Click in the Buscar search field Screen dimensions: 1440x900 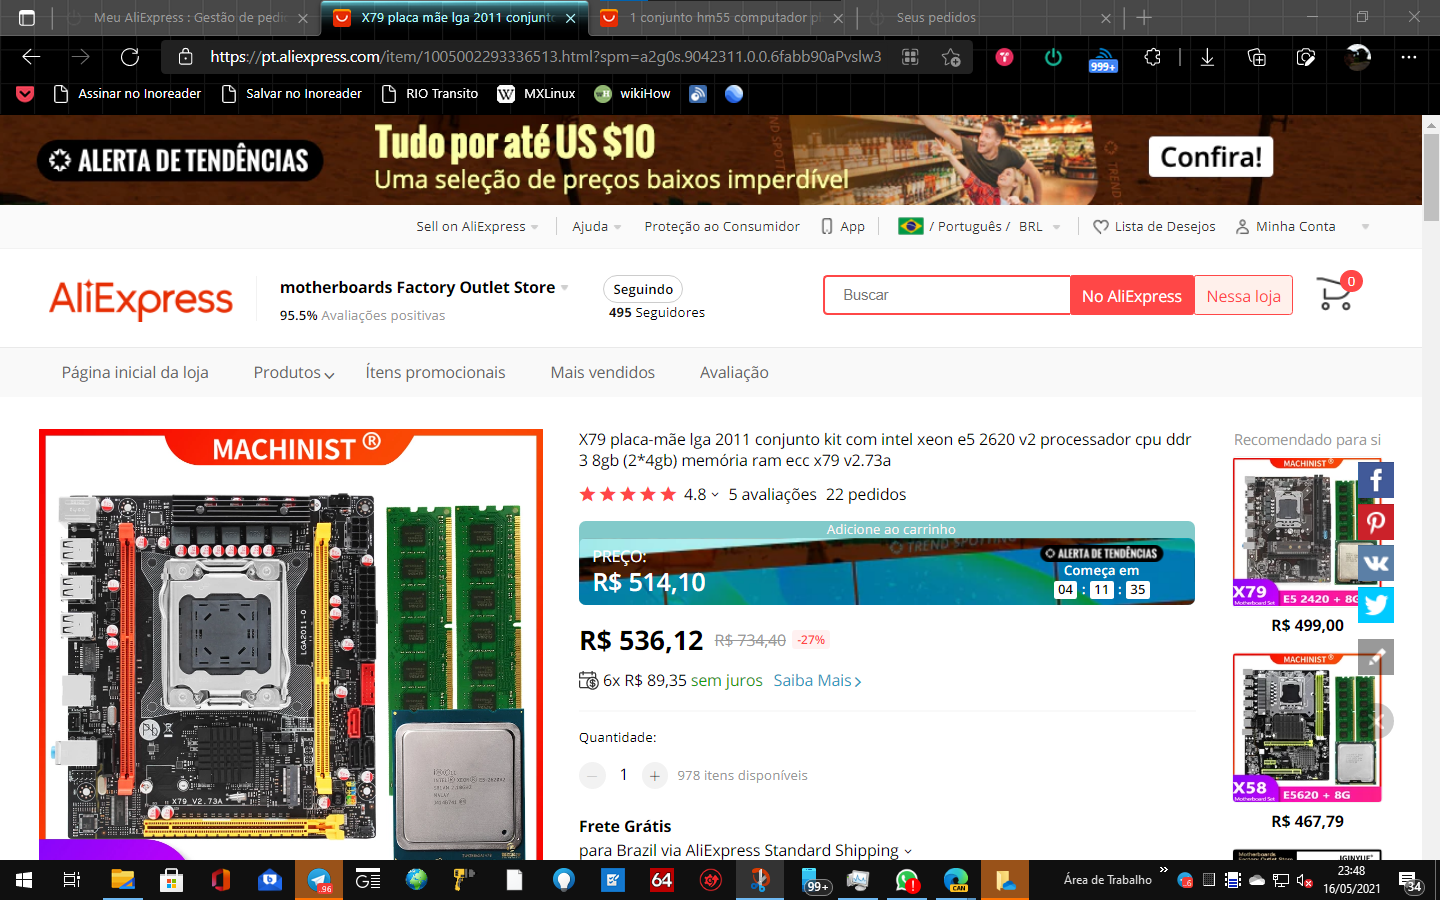click(947, 295)
